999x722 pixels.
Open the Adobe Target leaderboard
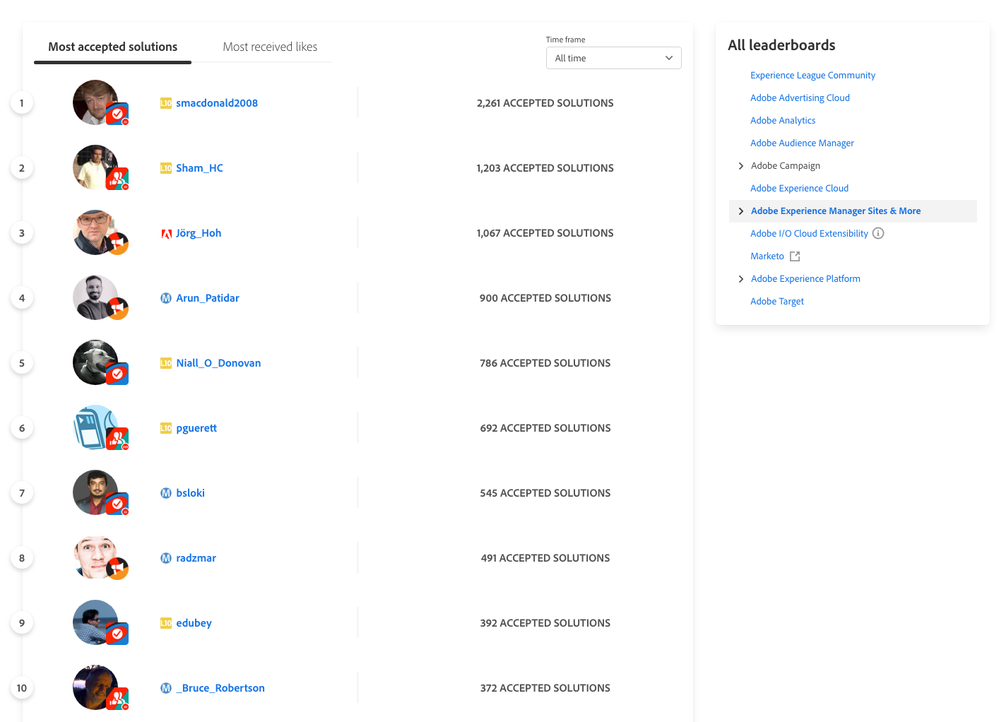[x=777, y=301]
